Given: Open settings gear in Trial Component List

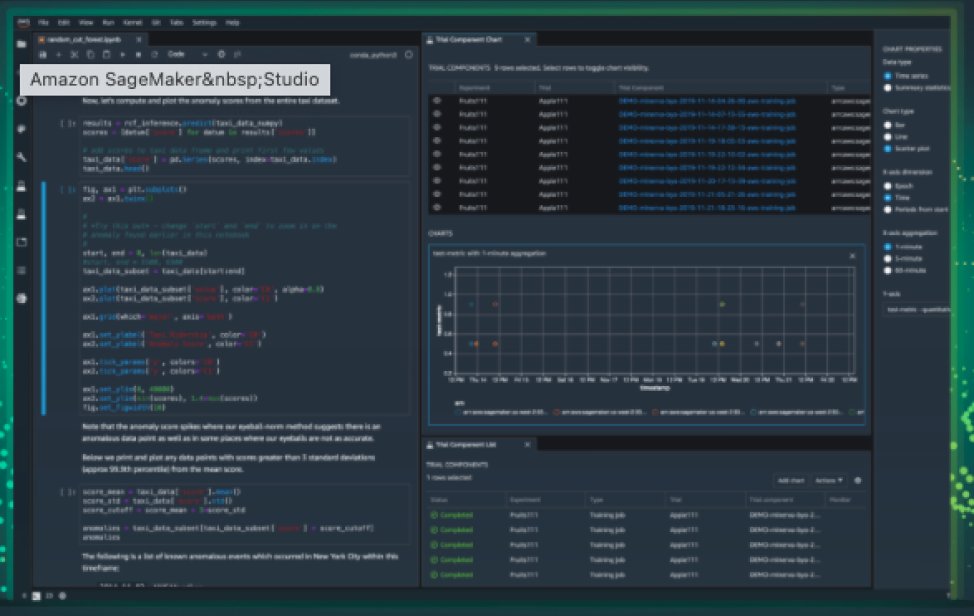Looking at the screenshot, I should point(858,481).
